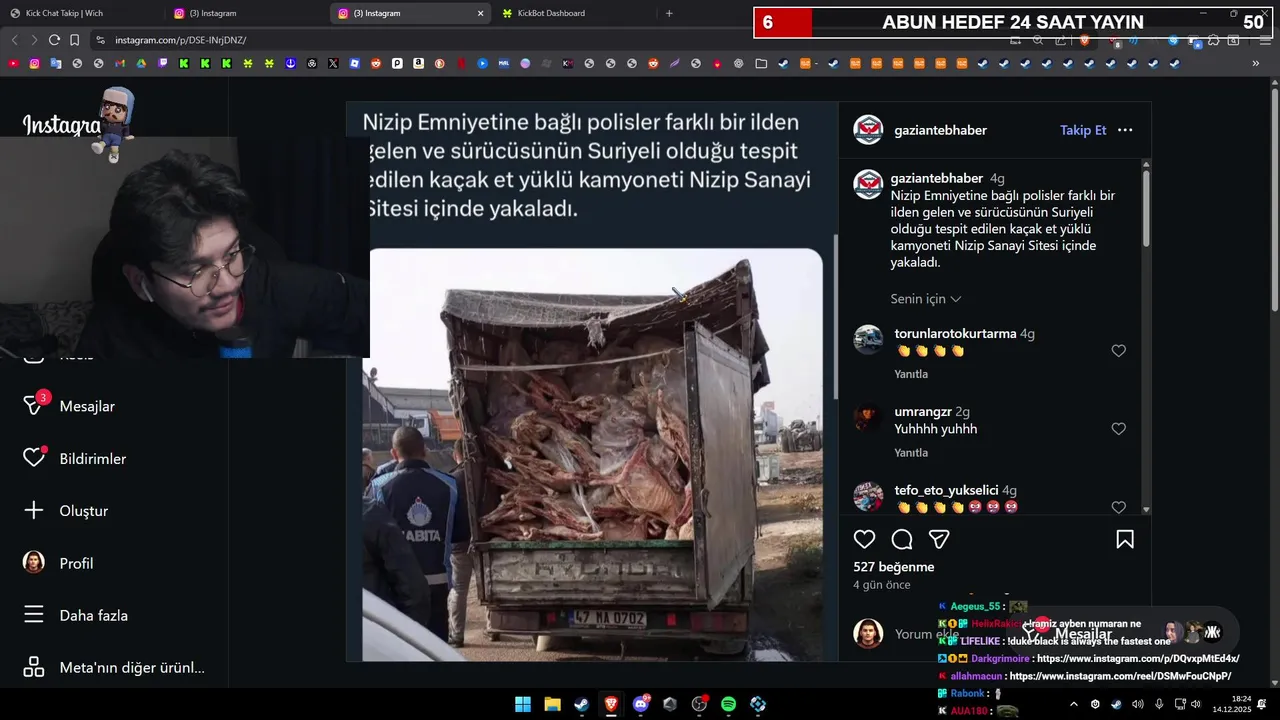Reply to umrangzr comment via Yanıtla
Image resolution: width=1280 pixels, height=720 pixels.
click(x=911, y=453)
